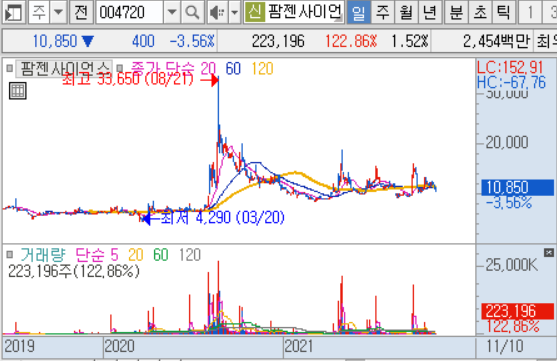The image size is (557, 361).
Task: Click the blue 60 moving average label
Action: [233, 69]
